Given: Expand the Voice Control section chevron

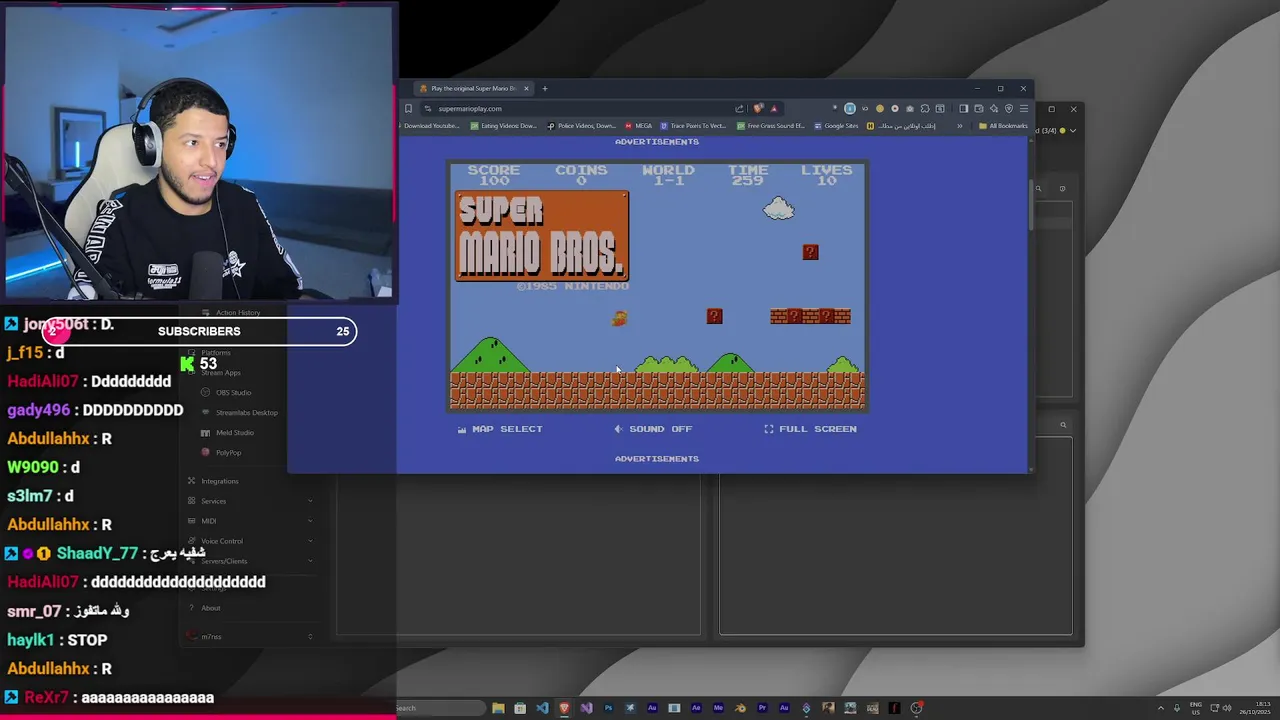Looking at the screenshot, I should pos(310,541).
